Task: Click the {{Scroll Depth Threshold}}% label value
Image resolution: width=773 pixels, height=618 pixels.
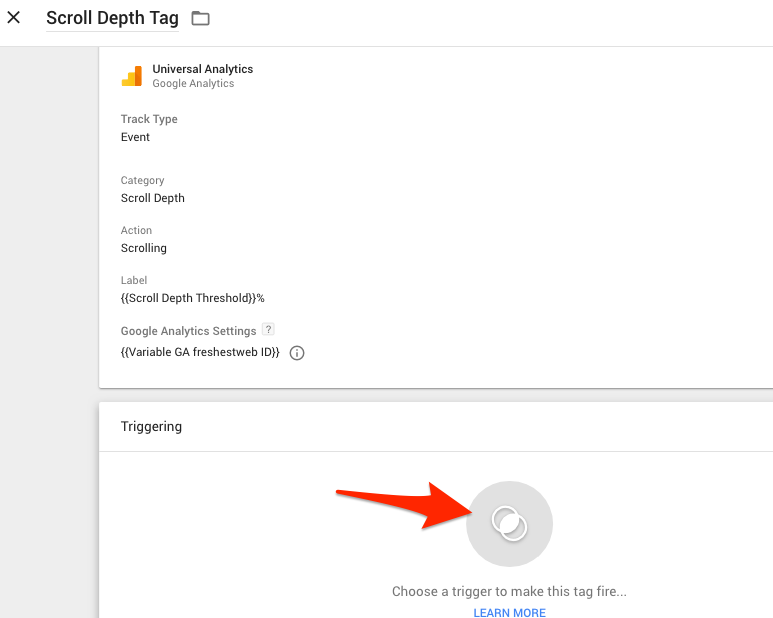Action: tap(192, 298)
